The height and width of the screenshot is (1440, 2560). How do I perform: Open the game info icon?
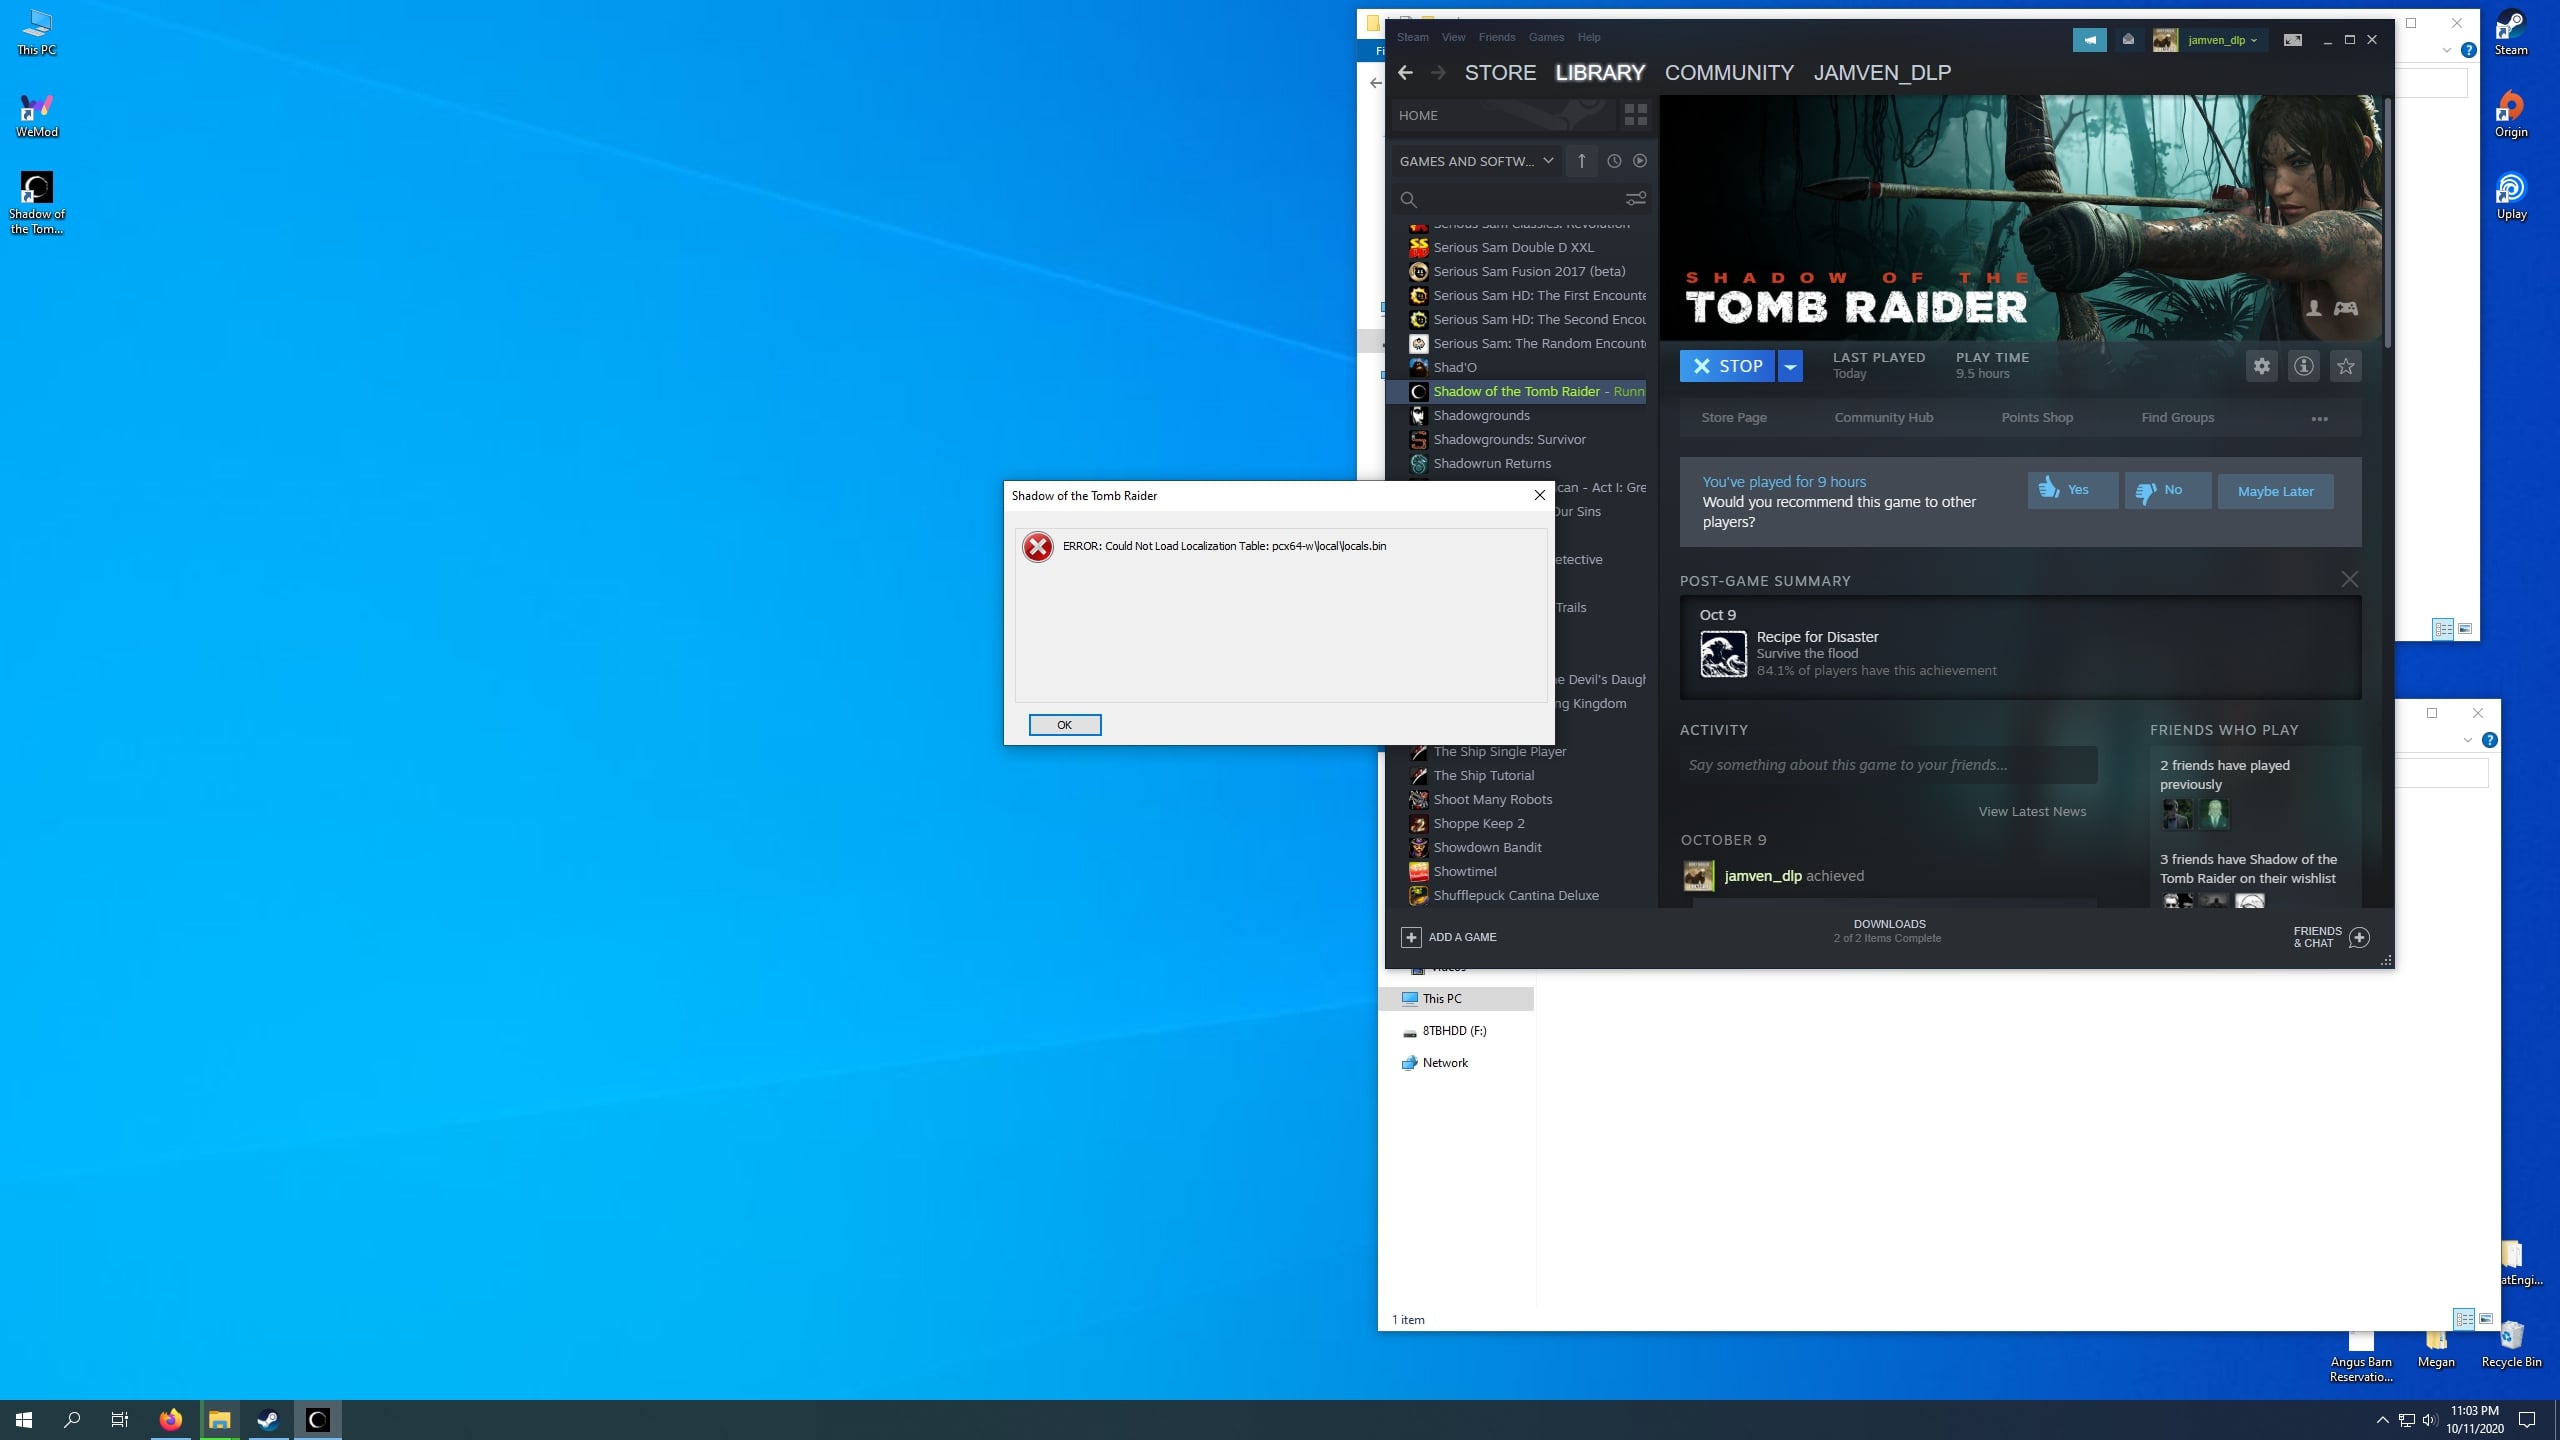(x=2303, y=366)
